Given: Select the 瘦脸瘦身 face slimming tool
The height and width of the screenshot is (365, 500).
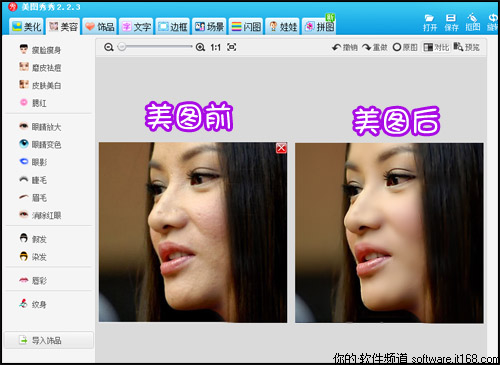Looking at the screenshot, I should tap(40, 50).
